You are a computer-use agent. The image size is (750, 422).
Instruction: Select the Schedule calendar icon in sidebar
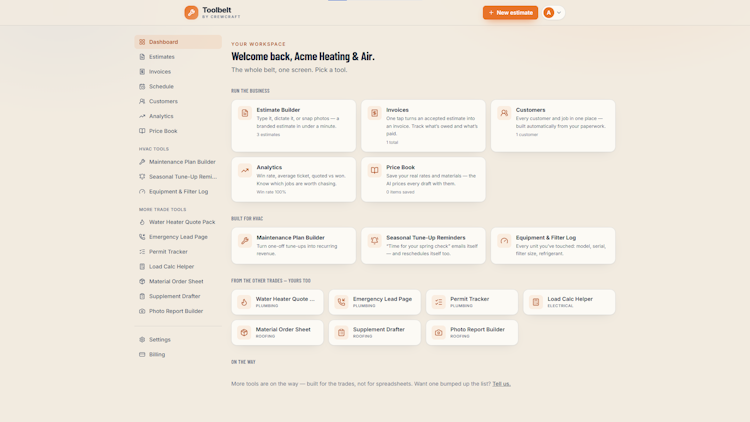(x=142, y=87)
